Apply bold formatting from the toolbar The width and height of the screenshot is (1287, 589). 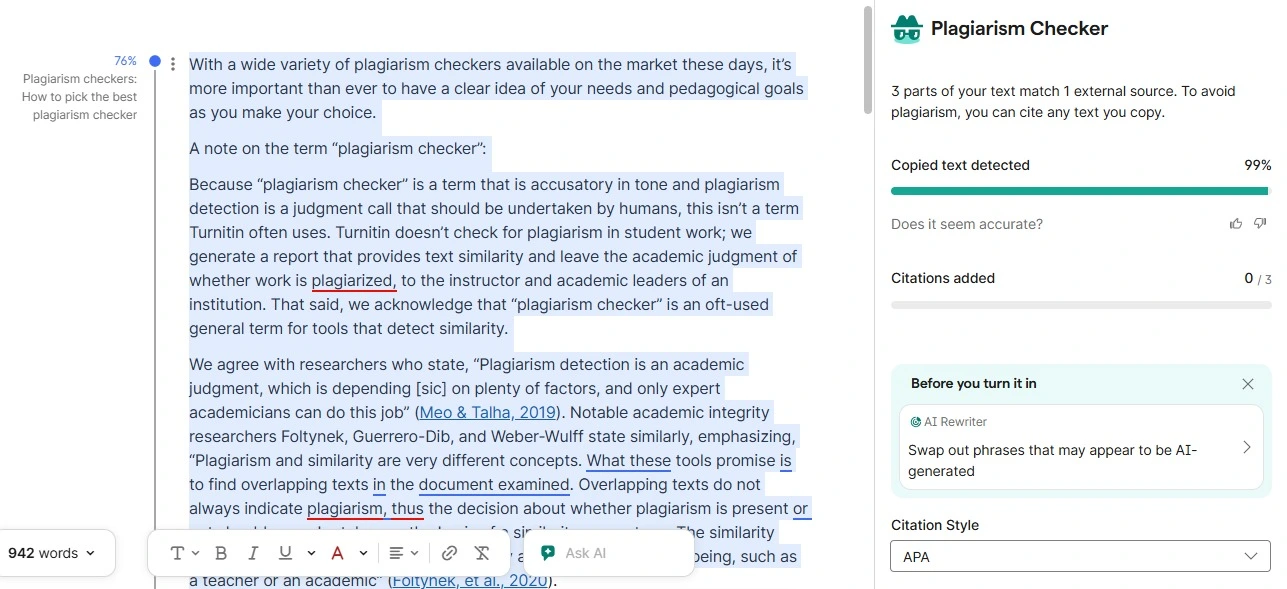point(221,553)
